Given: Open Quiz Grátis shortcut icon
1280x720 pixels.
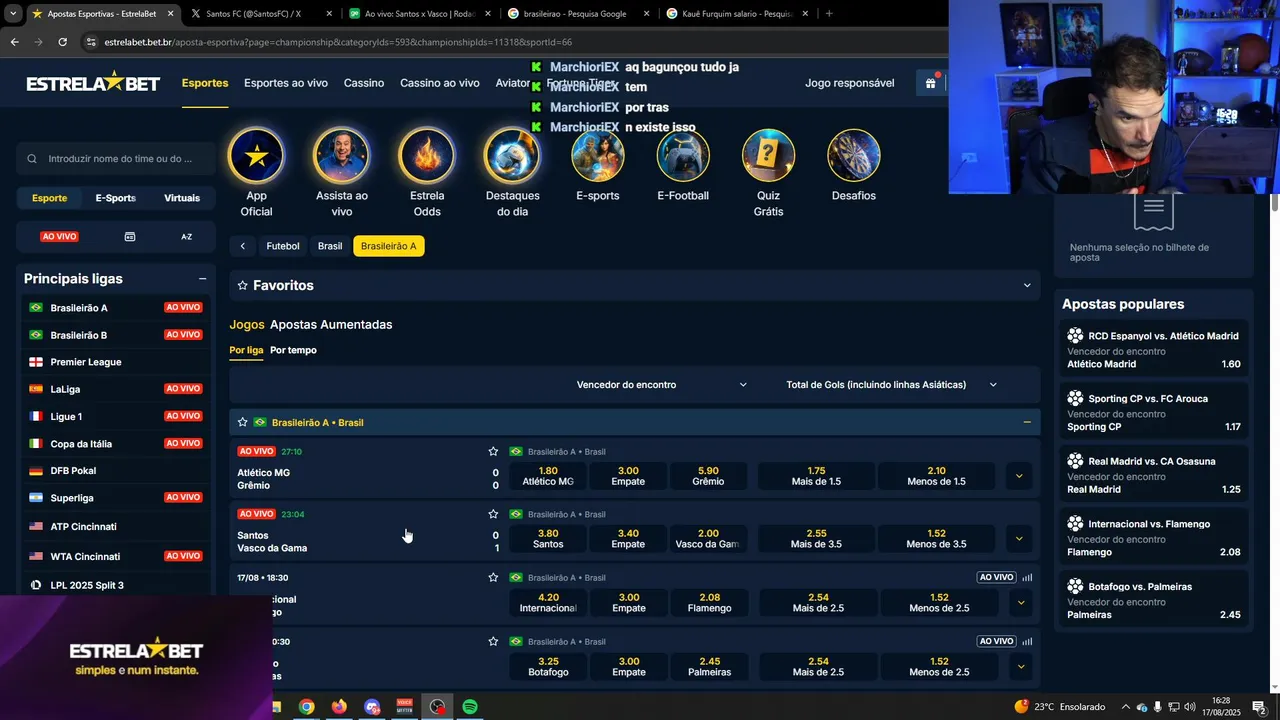Looking at the screenshot, I should pyautogui.click(x=768, y=156).
